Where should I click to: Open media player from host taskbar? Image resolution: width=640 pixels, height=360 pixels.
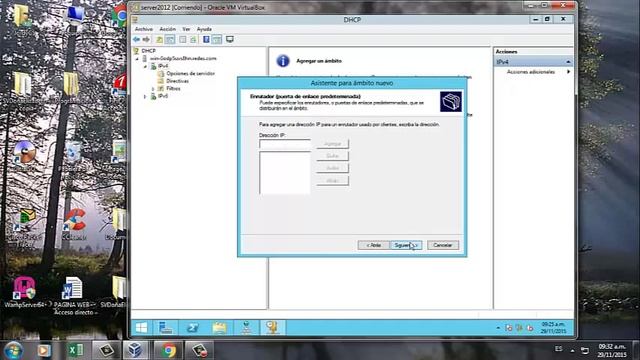pyautogui.click(x=44, y=350)
